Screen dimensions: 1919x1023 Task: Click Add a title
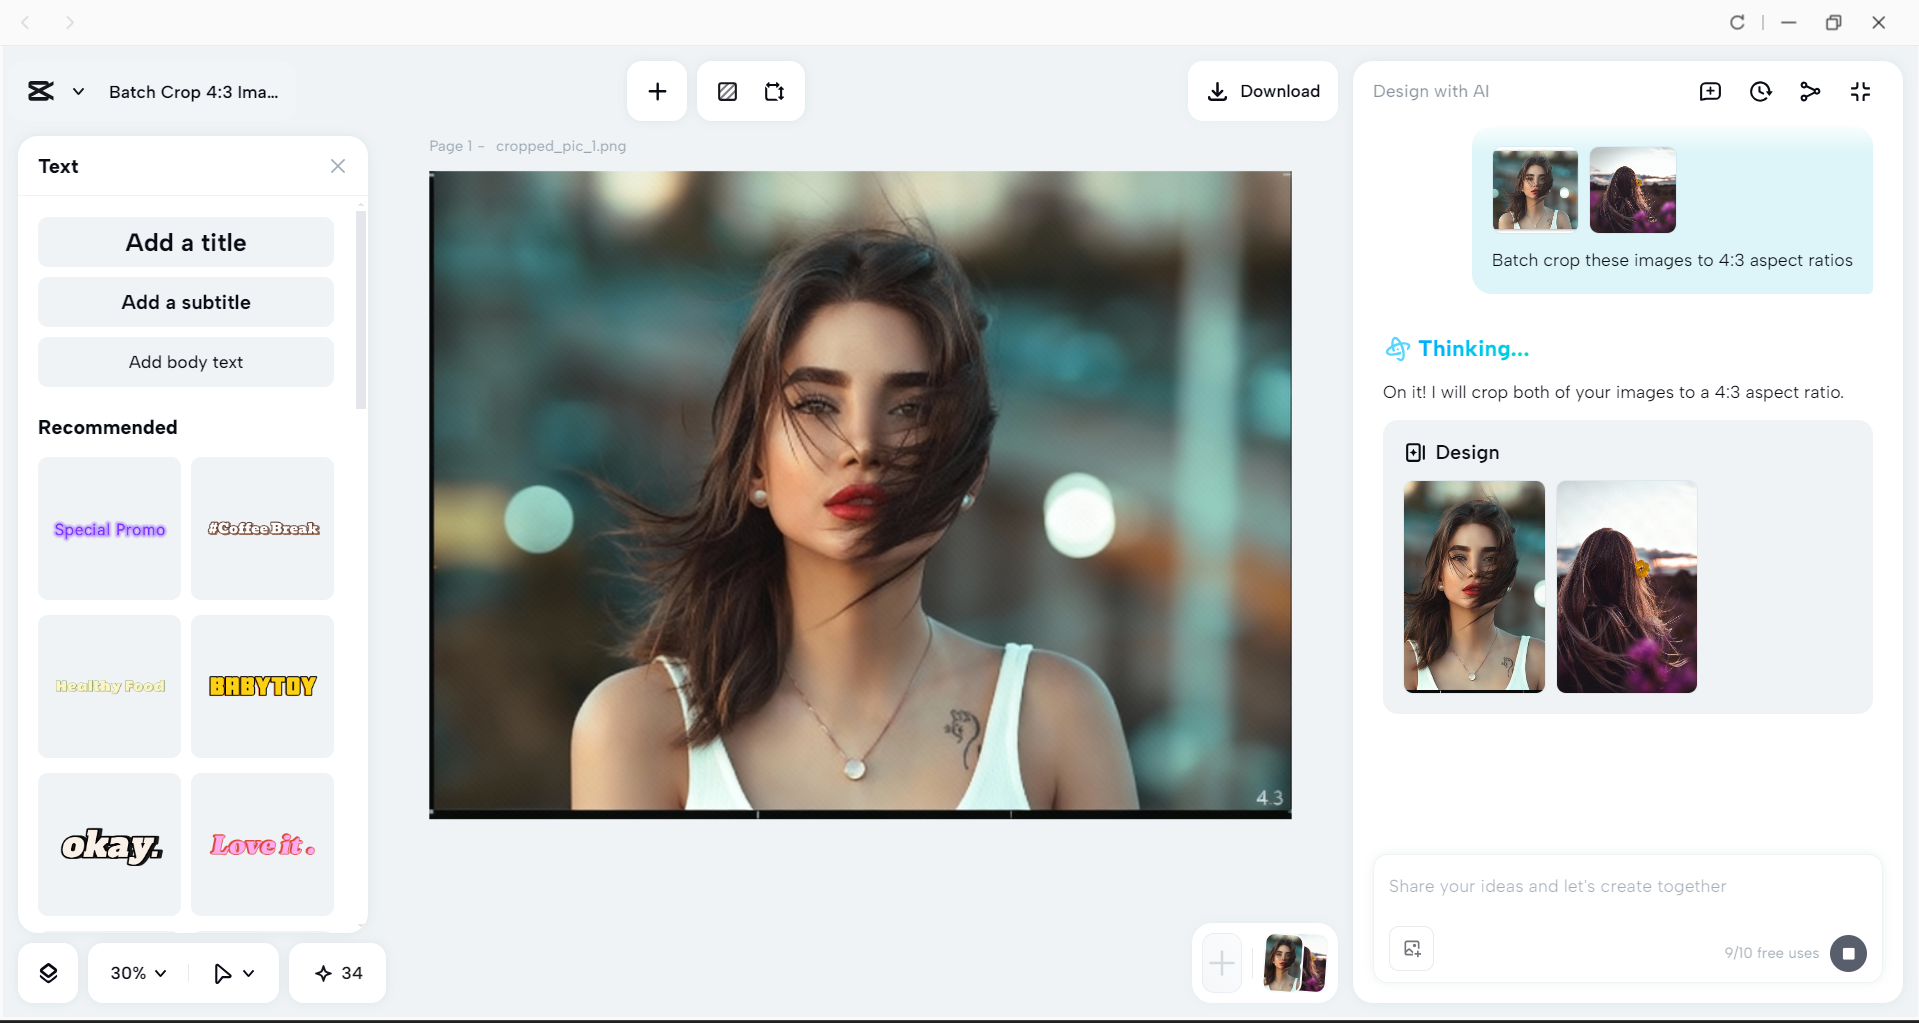click(185, 242)
